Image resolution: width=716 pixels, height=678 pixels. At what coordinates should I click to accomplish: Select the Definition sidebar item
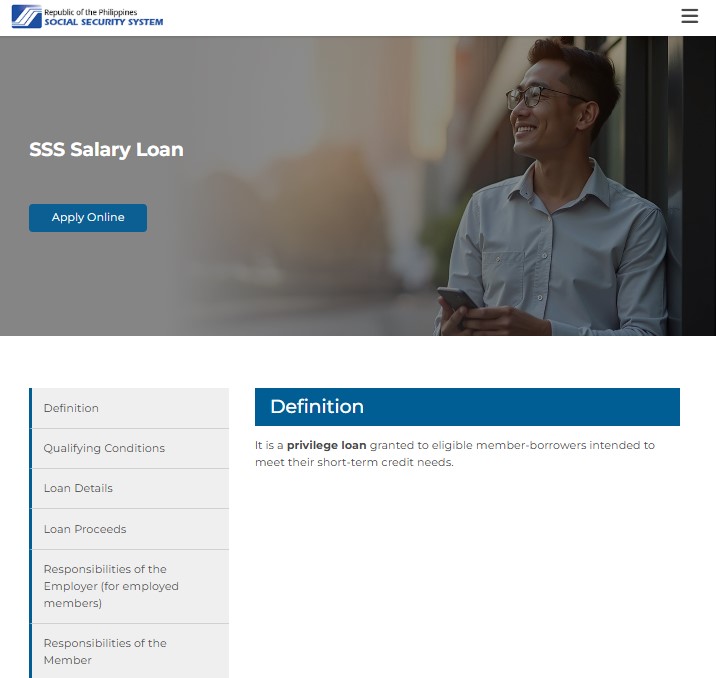[130, 408]
